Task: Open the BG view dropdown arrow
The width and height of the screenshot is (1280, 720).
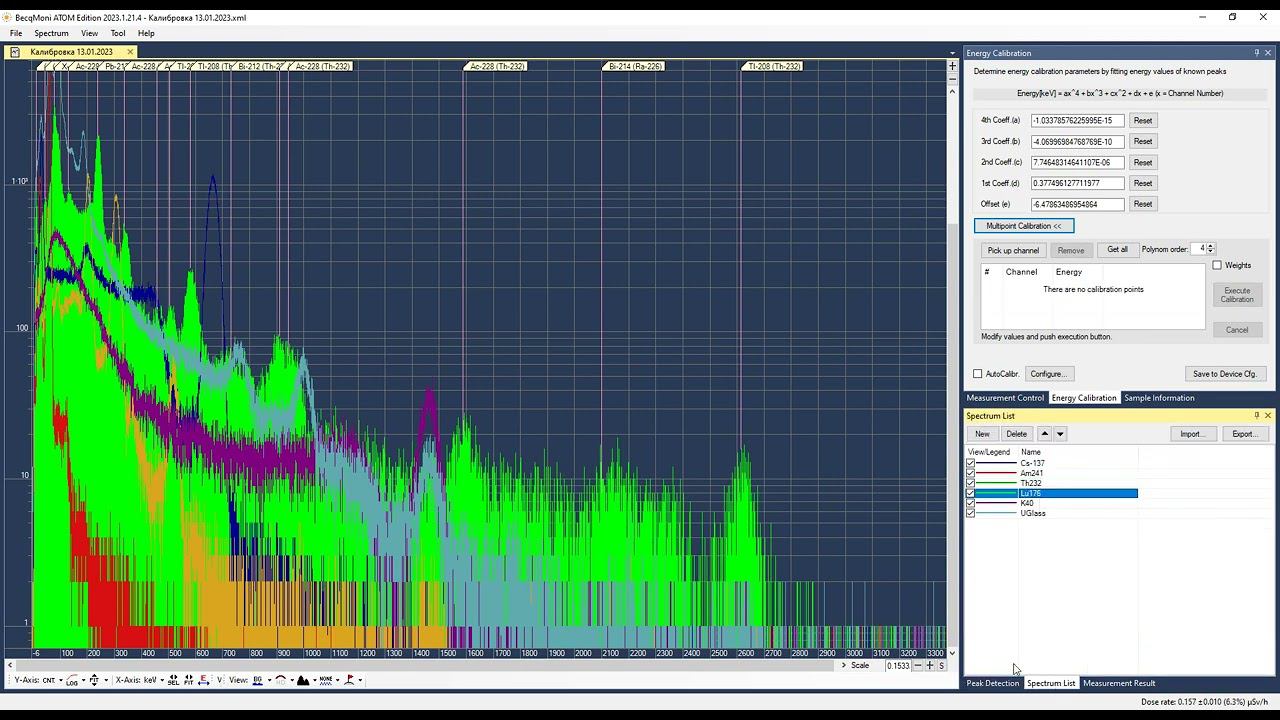Action: 269,680
